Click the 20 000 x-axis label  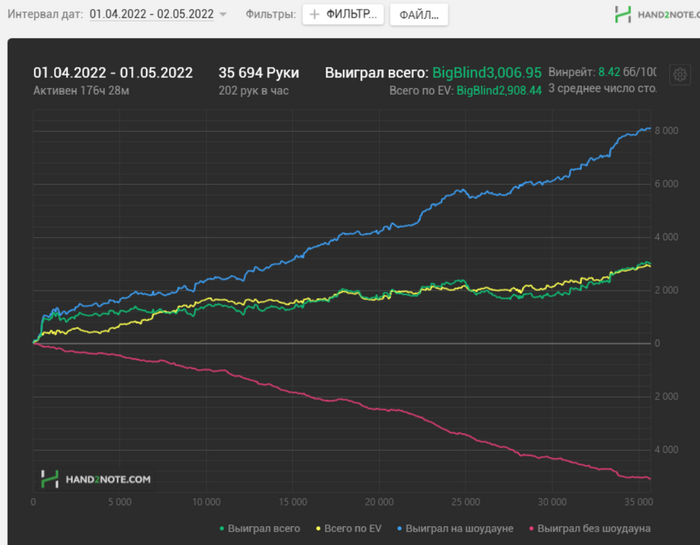click(x=379, y=502)
